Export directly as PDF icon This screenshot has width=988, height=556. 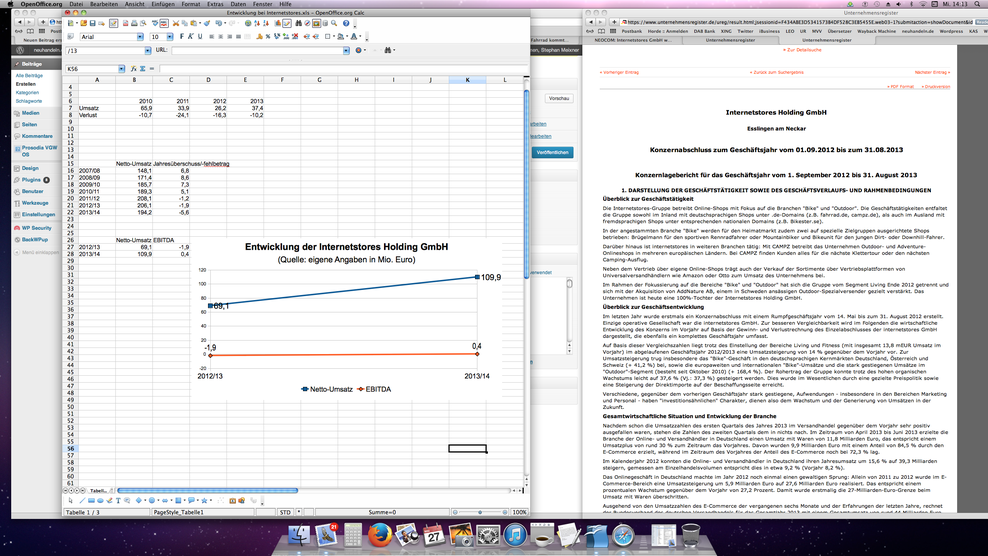pos(125,23)
